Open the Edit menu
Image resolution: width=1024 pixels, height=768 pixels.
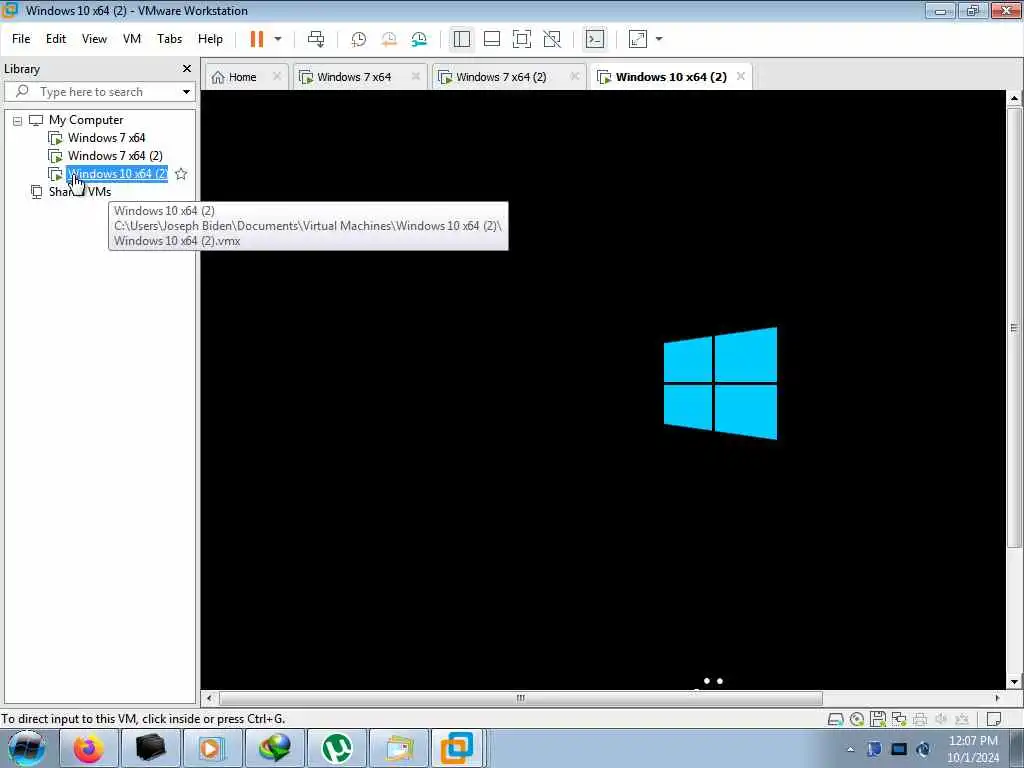(56, 39)
